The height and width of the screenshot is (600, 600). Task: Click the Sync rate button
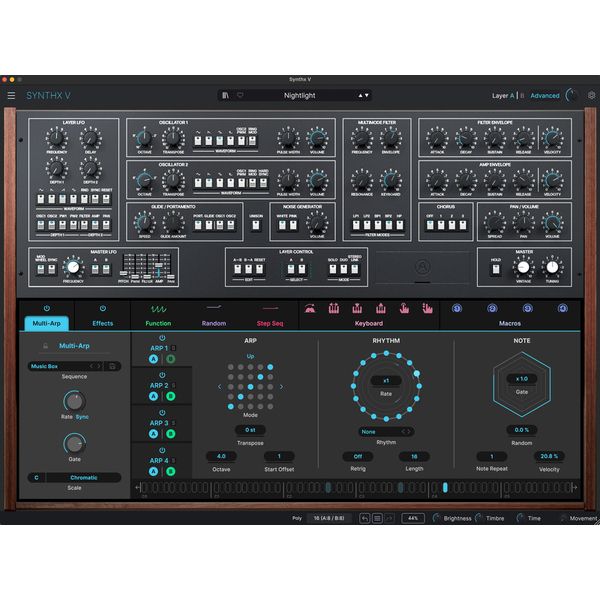tap(82, 417)
